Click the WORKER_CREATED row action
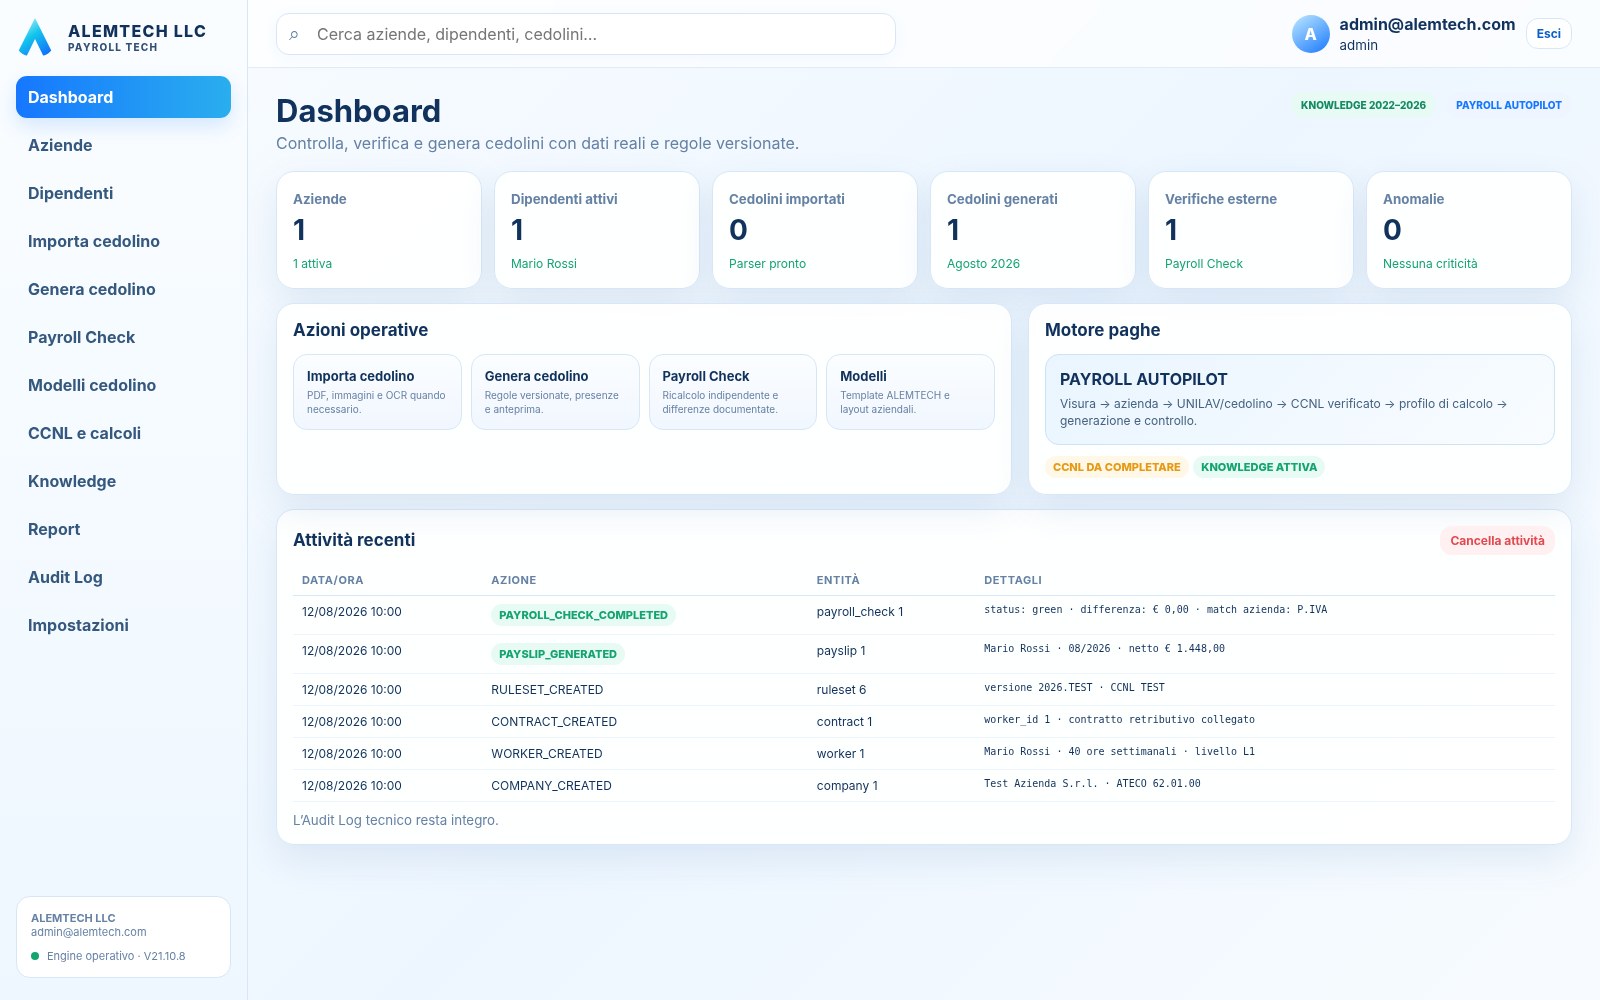The width and height of the screenshot is (1600, 1000). 547,754
